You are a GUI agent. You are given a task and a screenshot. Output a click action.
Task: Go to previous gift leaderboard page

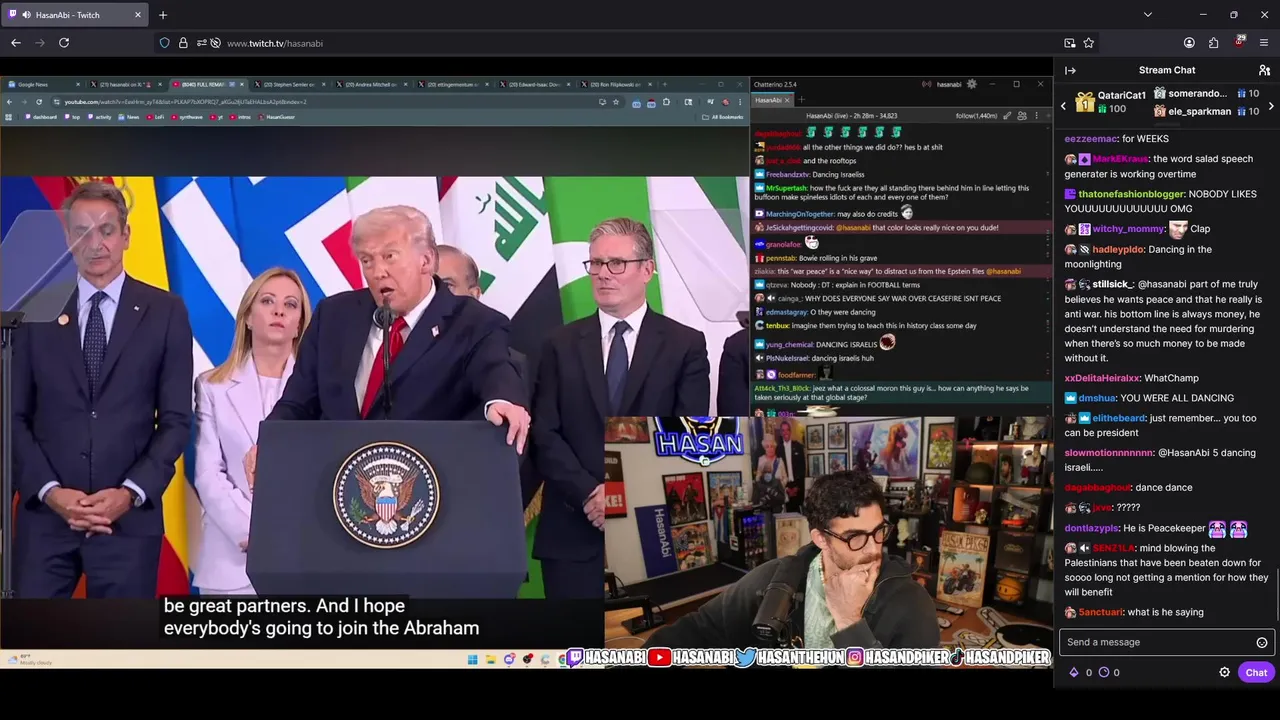[x=1064, y=105]
